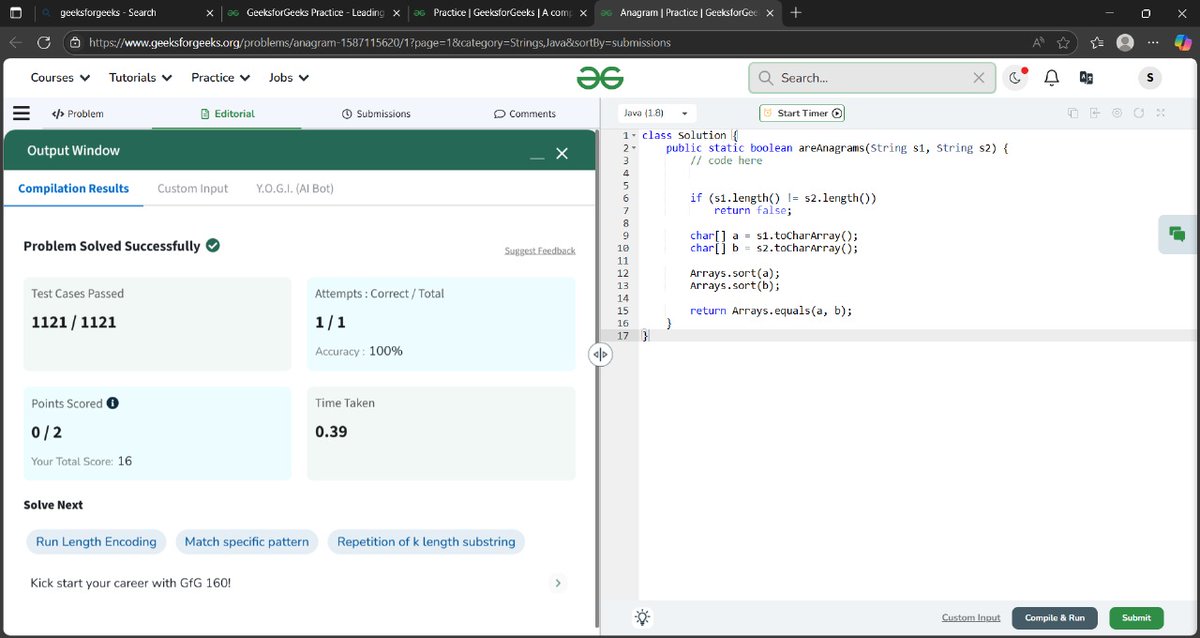
Task: Expand the GfG 160 promo chevron
Action: pyautogui.click(x=558, y=582)
